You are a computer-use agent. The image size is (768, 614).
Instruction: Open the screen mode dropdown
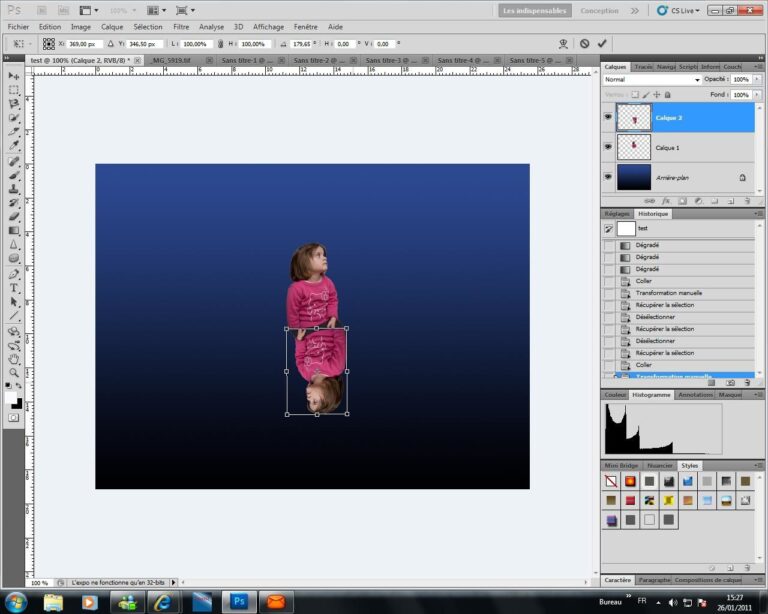(x=185, y=10)
